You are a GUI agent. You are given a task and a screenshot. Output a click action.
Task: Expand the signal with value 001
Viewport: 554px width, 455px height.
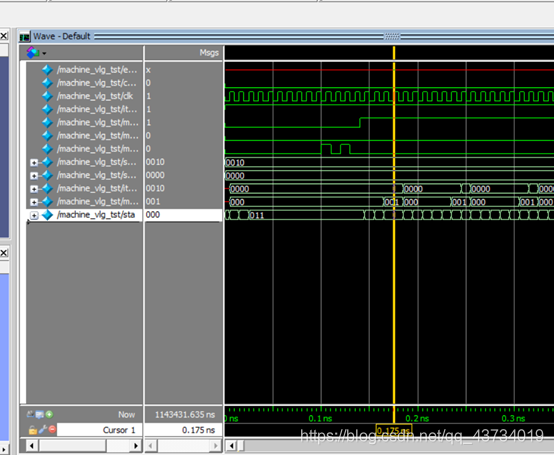pyautogui.click(x=34, y=202)
